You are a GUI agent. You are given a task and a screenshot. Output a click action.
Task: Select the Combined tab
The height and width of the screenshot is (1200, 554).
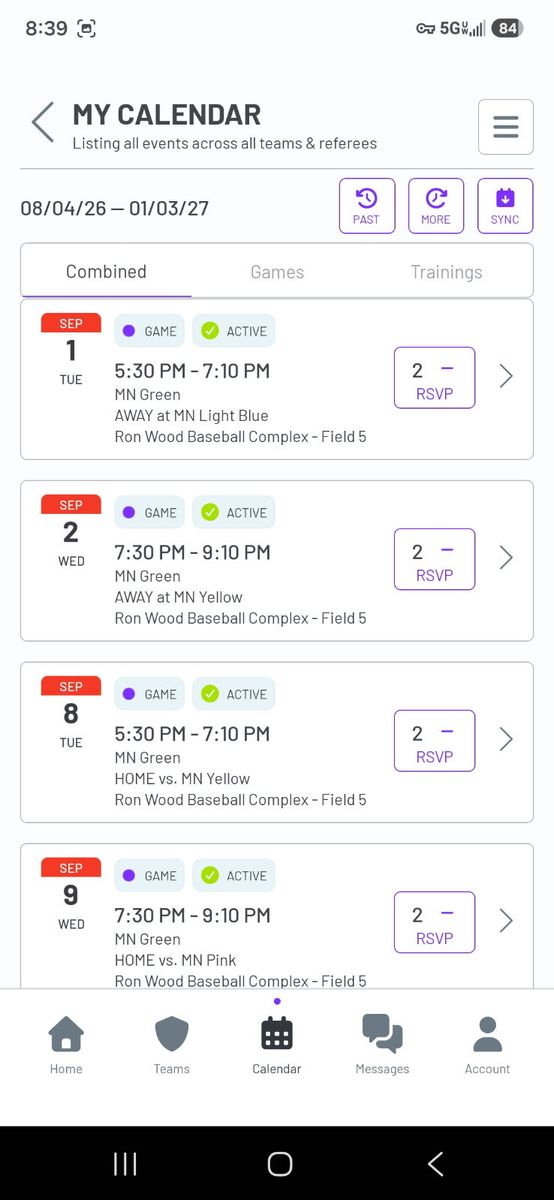[x=106, y=272]
